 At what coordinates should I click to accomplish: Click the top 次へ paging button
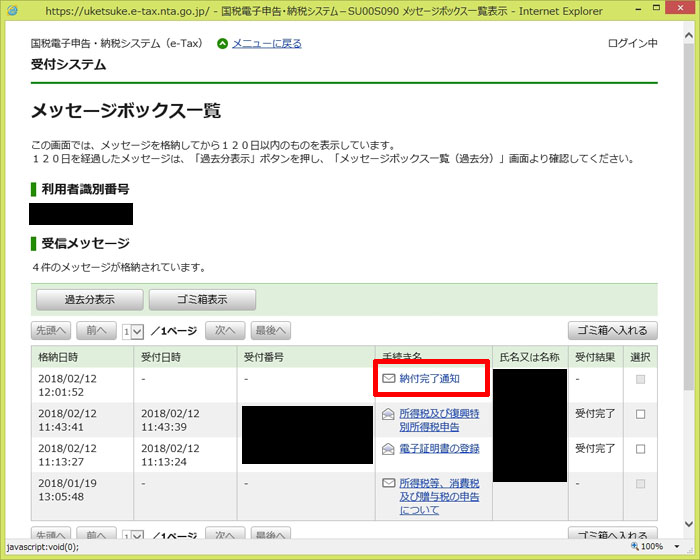click(225, 330)
